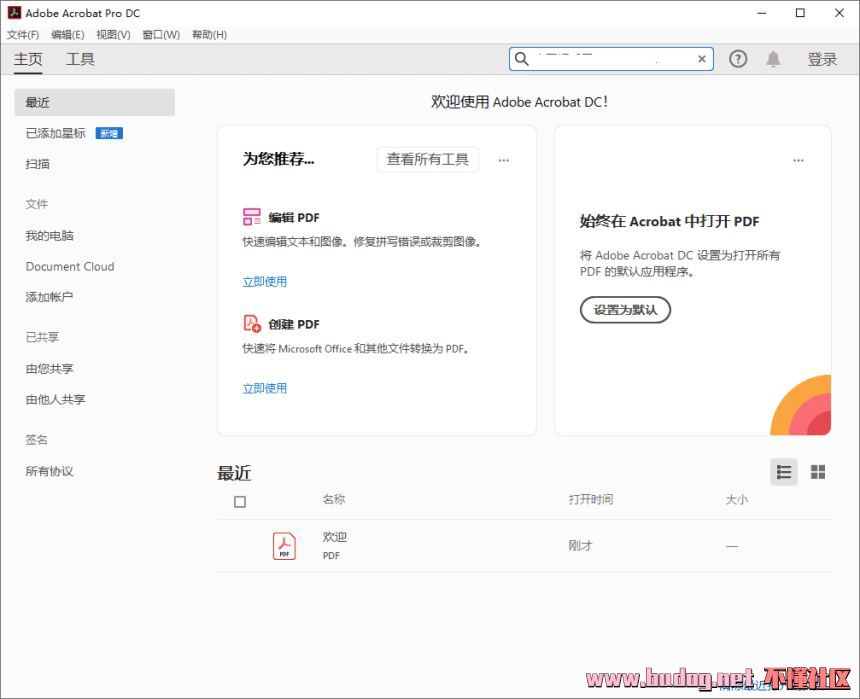The width and height of the screenshot is (860, 699).
Task: Select Document Cloud in the sidebar
Action: pos(70,267)
